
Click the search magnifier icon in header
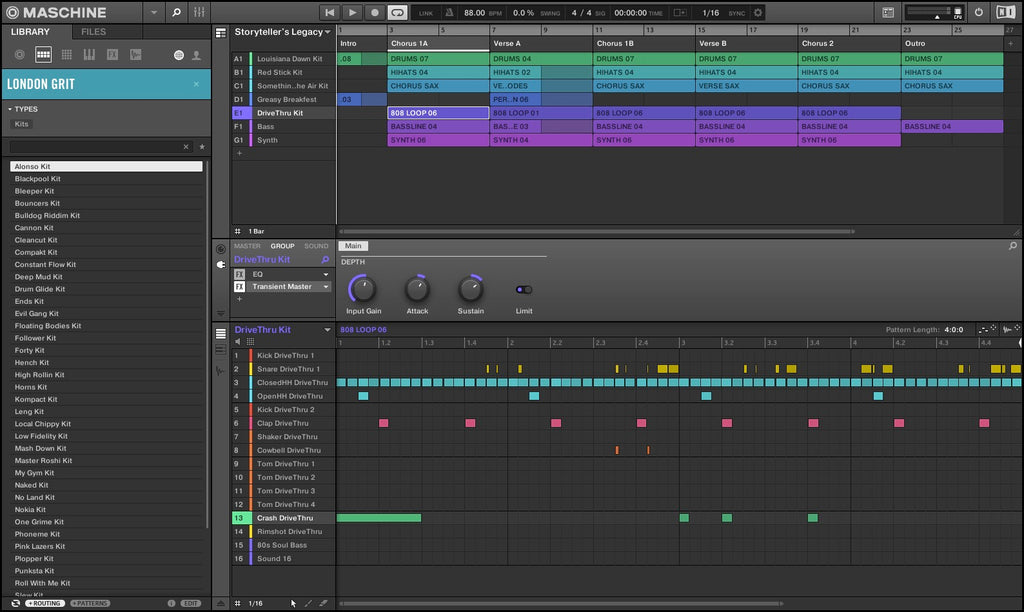point(176,12)
